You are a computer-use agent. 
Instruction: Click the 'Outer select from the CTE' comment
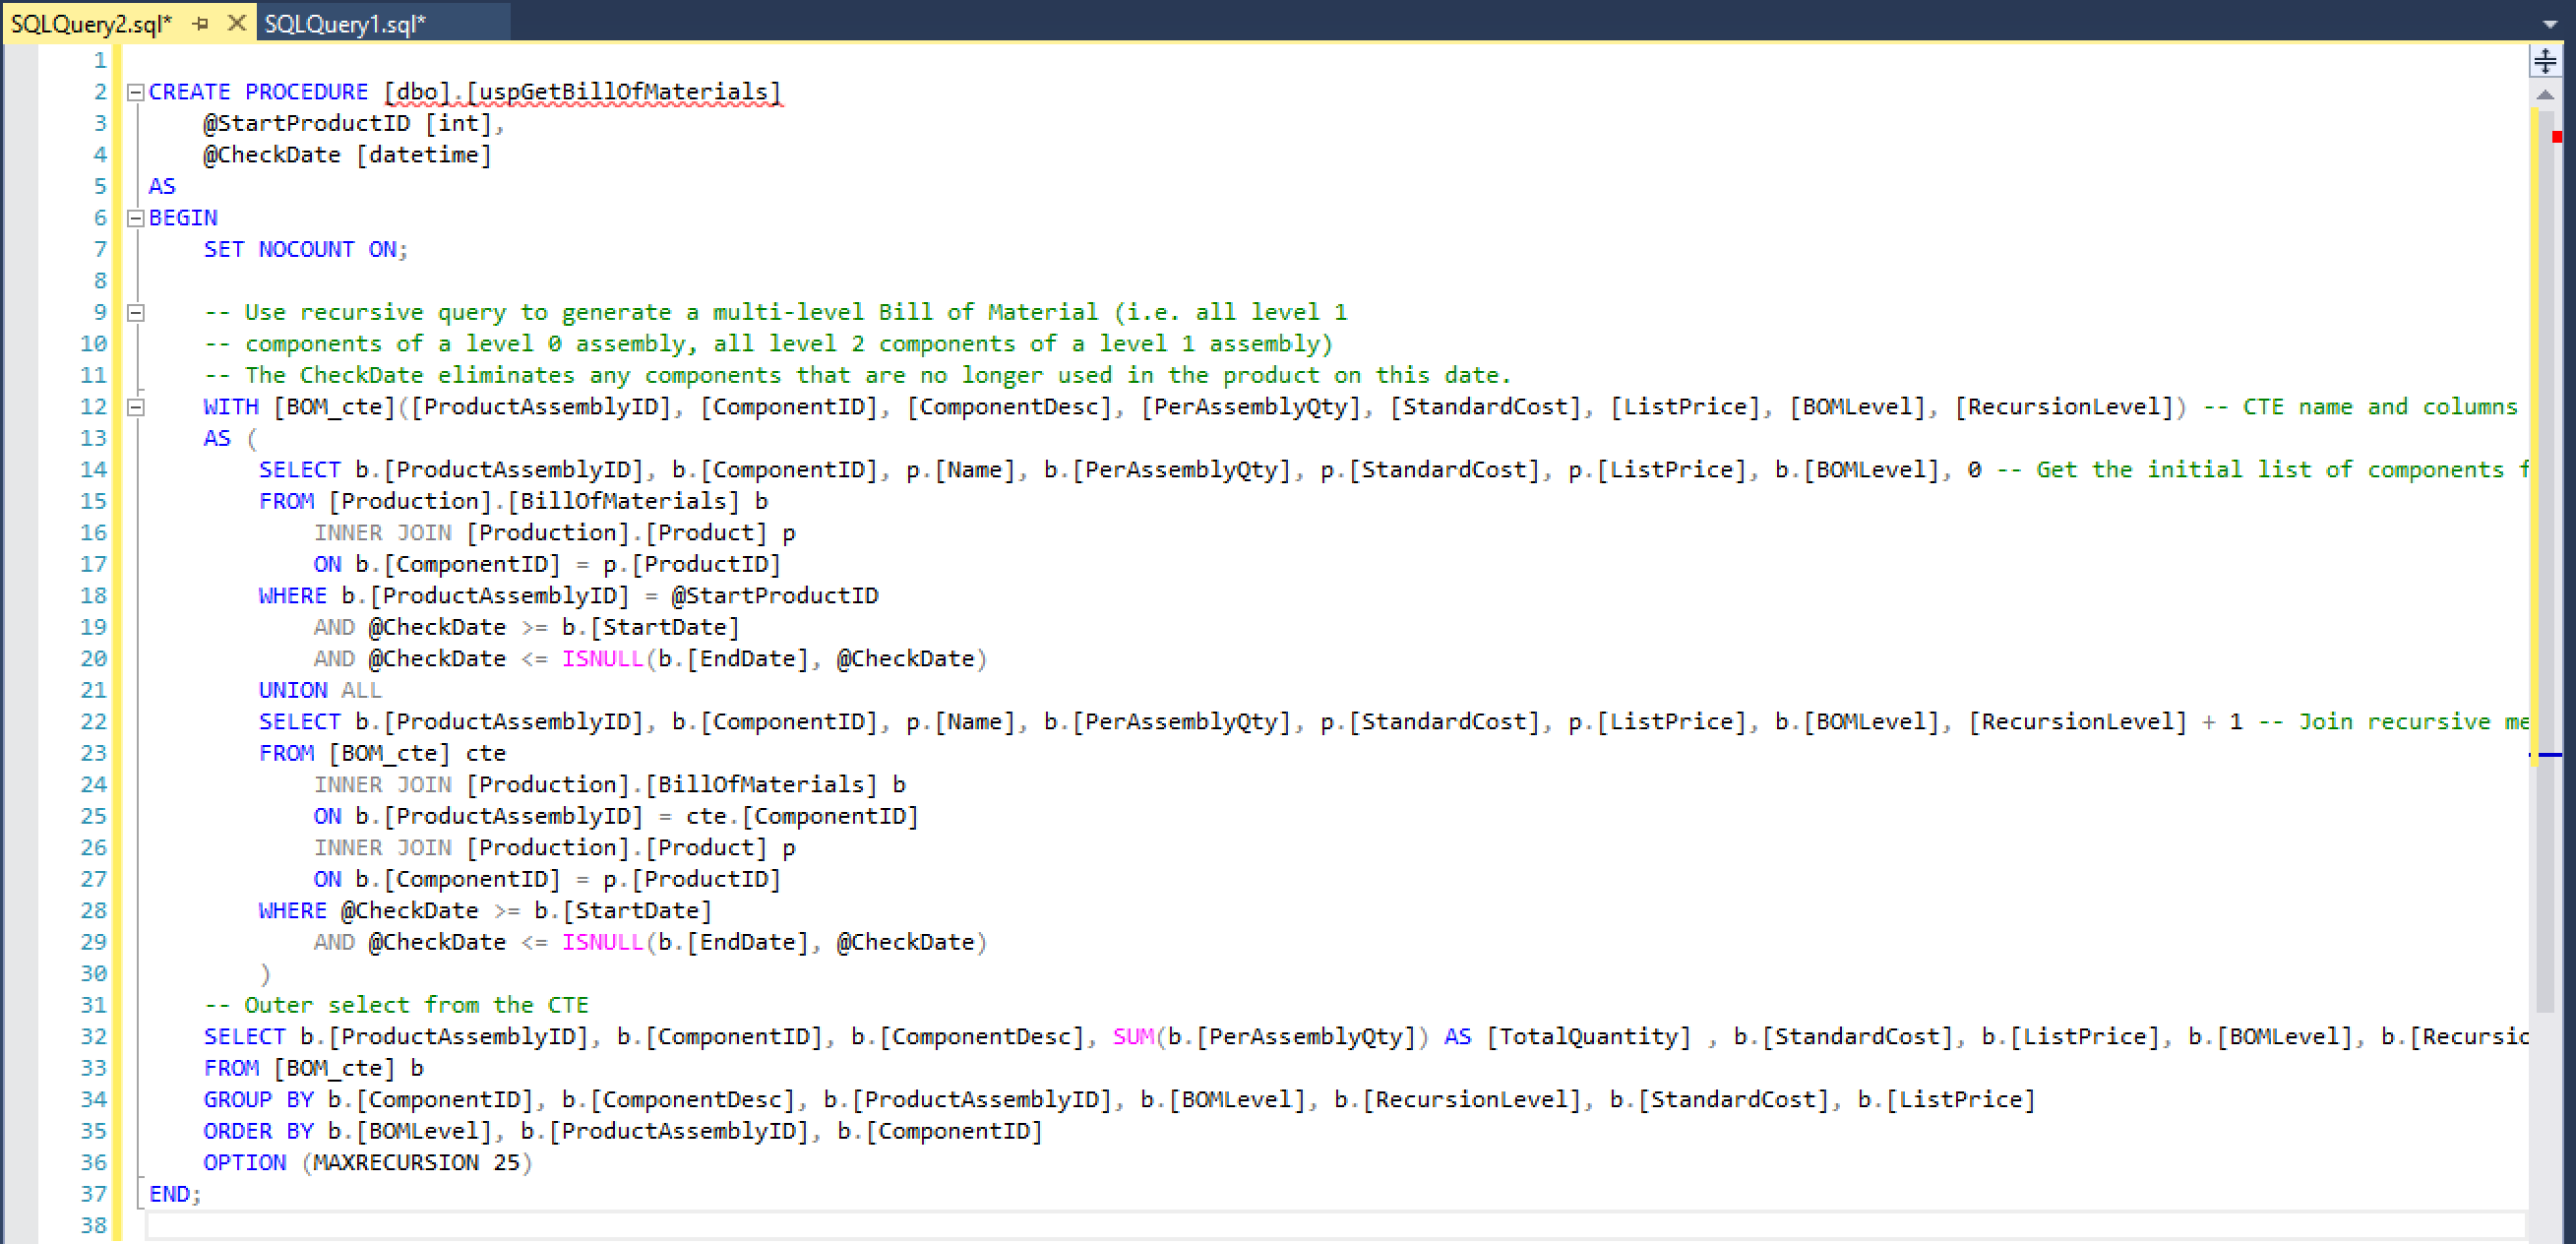pos(396,1005)
